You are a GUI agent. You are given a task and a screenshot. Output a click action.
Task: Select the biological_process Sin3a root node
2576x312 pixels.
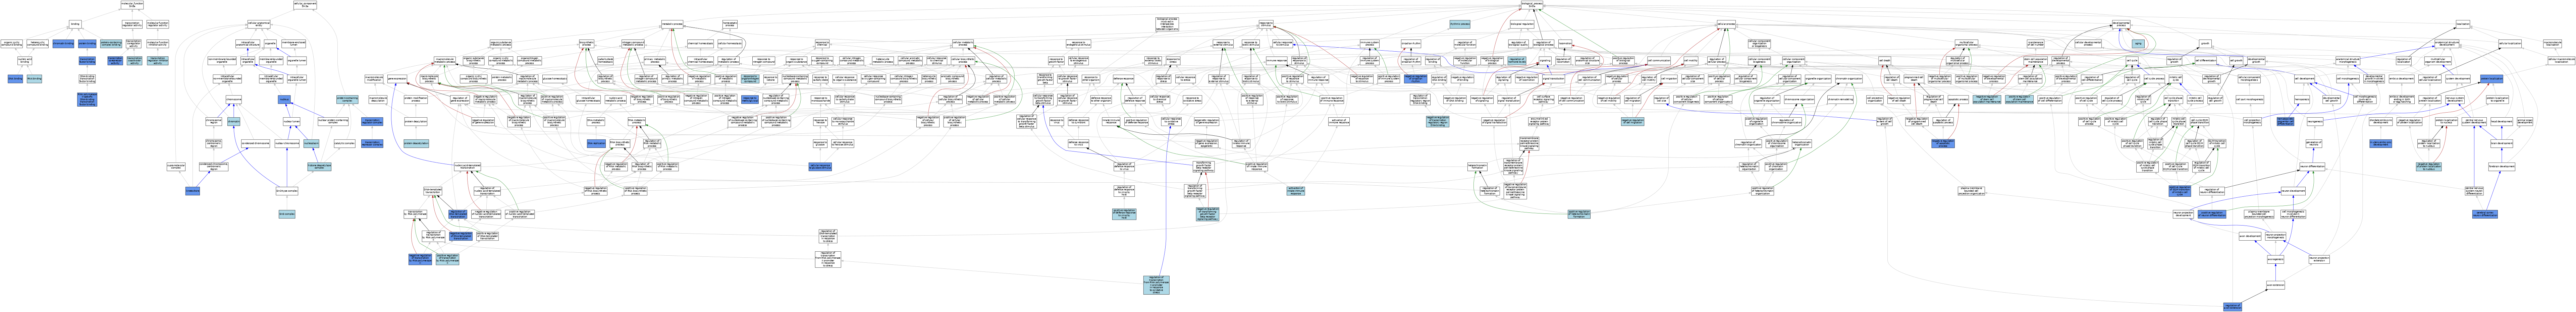tap(1532, 5)
